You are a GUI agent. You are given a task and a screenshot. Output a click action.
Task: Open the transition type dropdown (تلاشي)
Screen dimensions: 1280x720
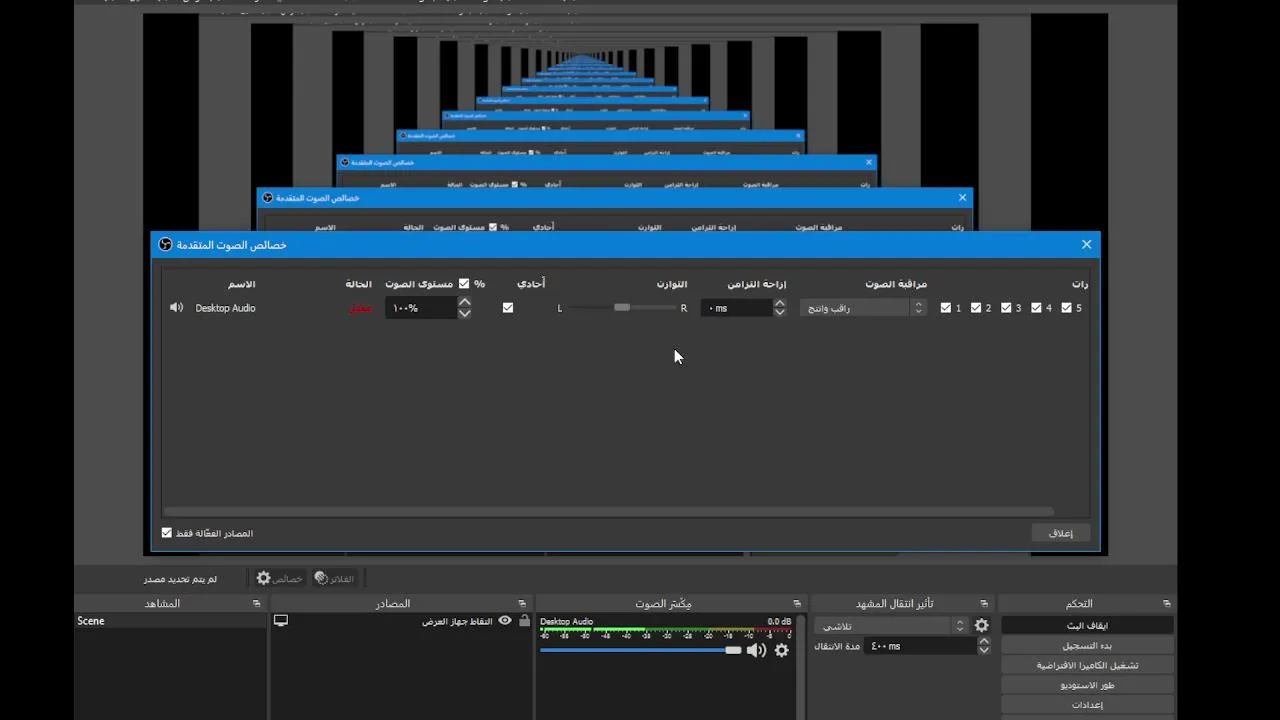coord(891,626)
